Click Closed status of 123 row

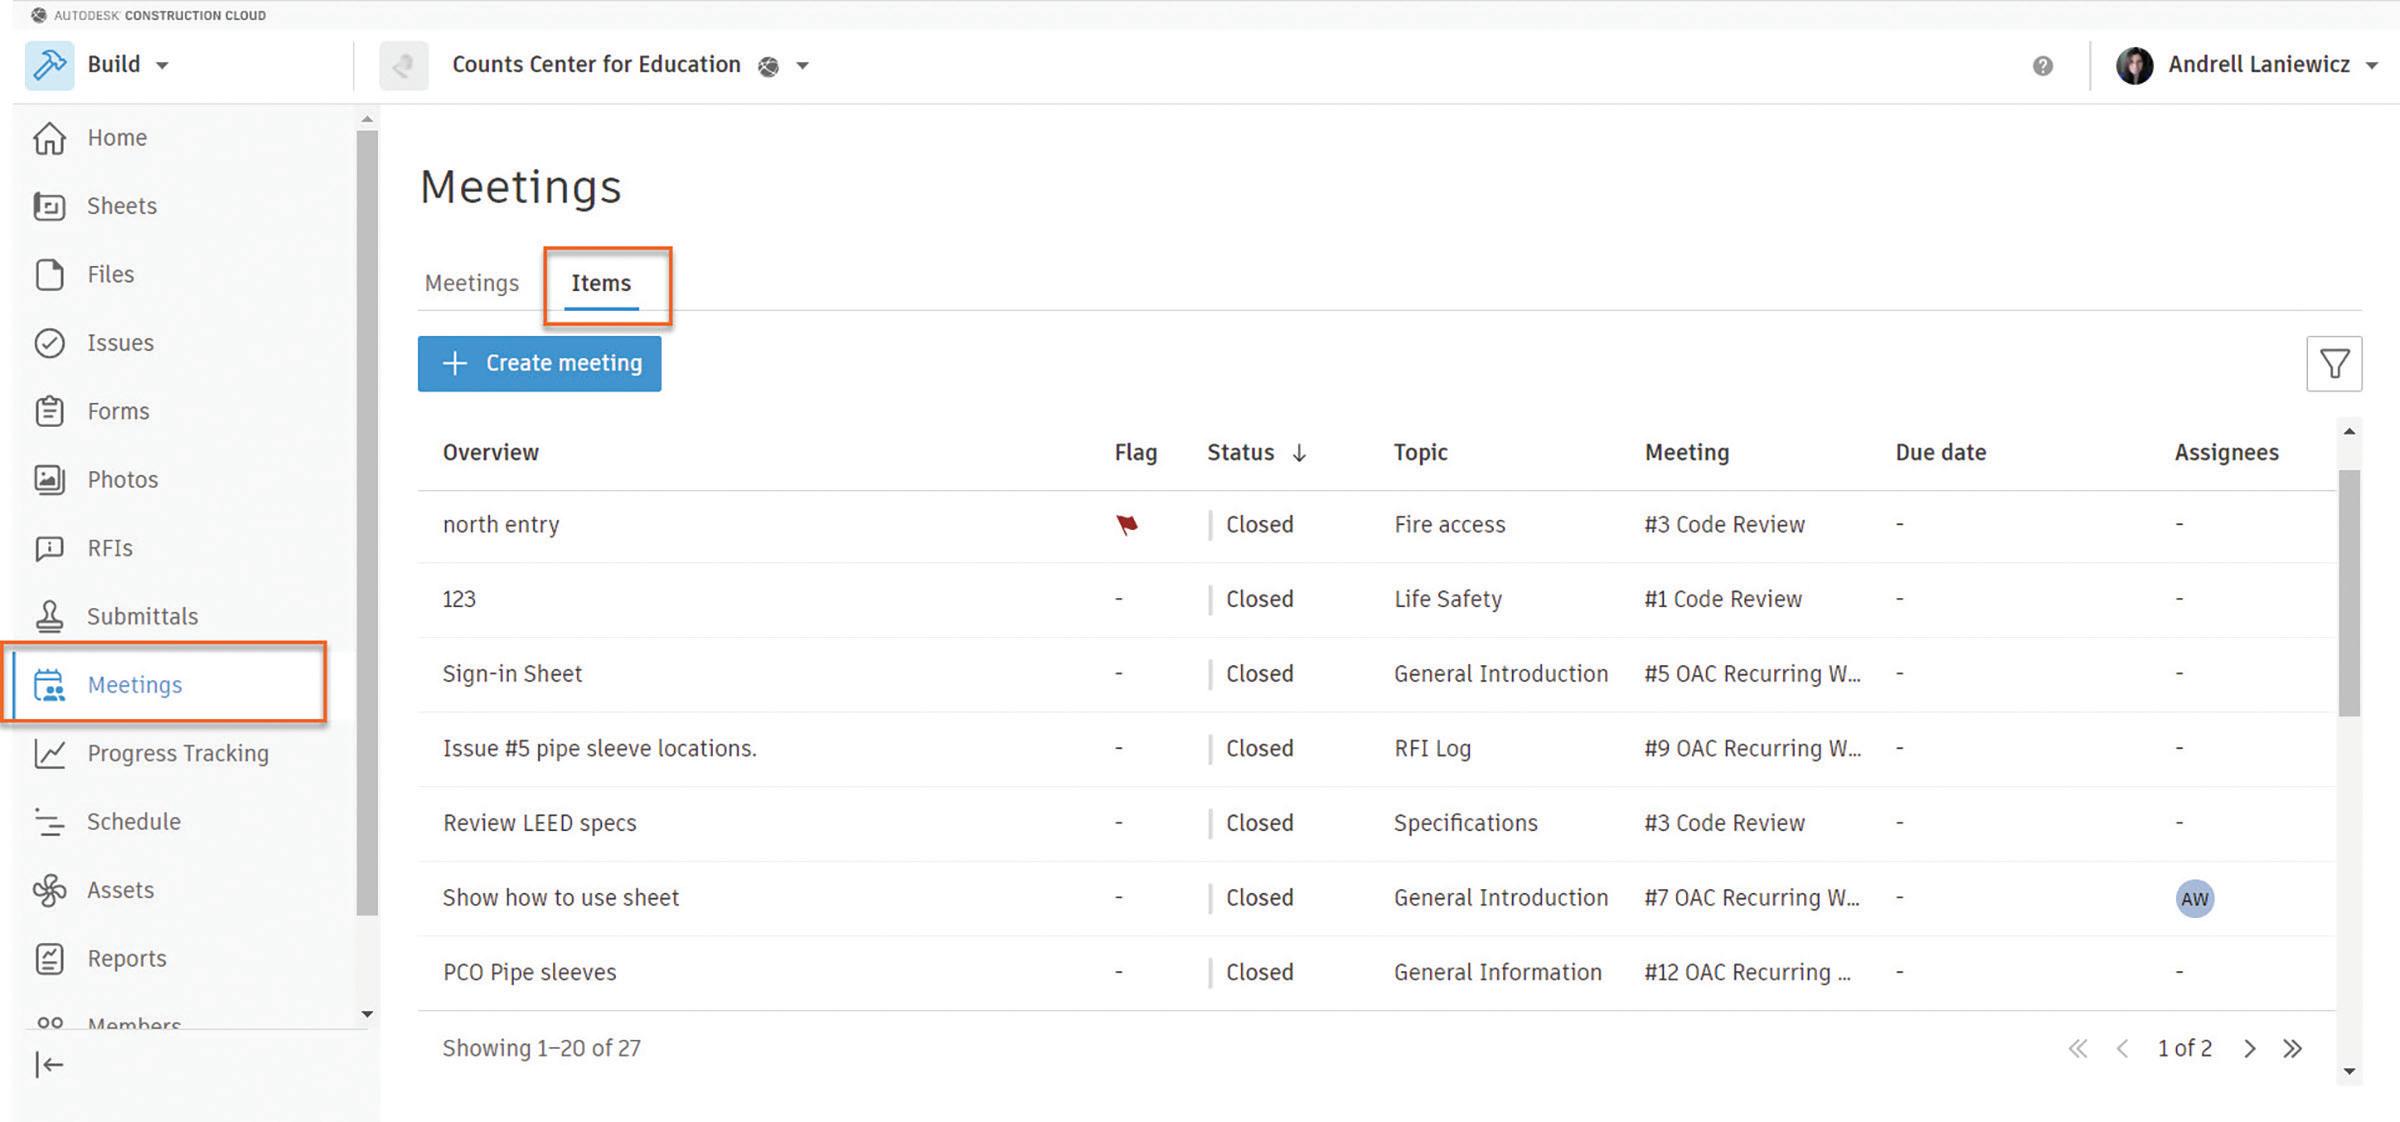tap(1260, 600)
